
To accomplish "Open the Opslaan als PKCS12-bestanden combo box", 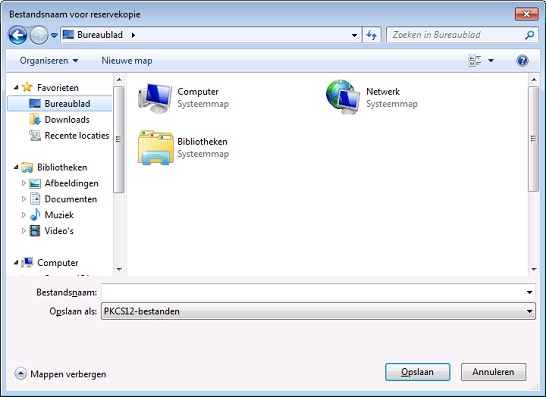I will 318,311.
